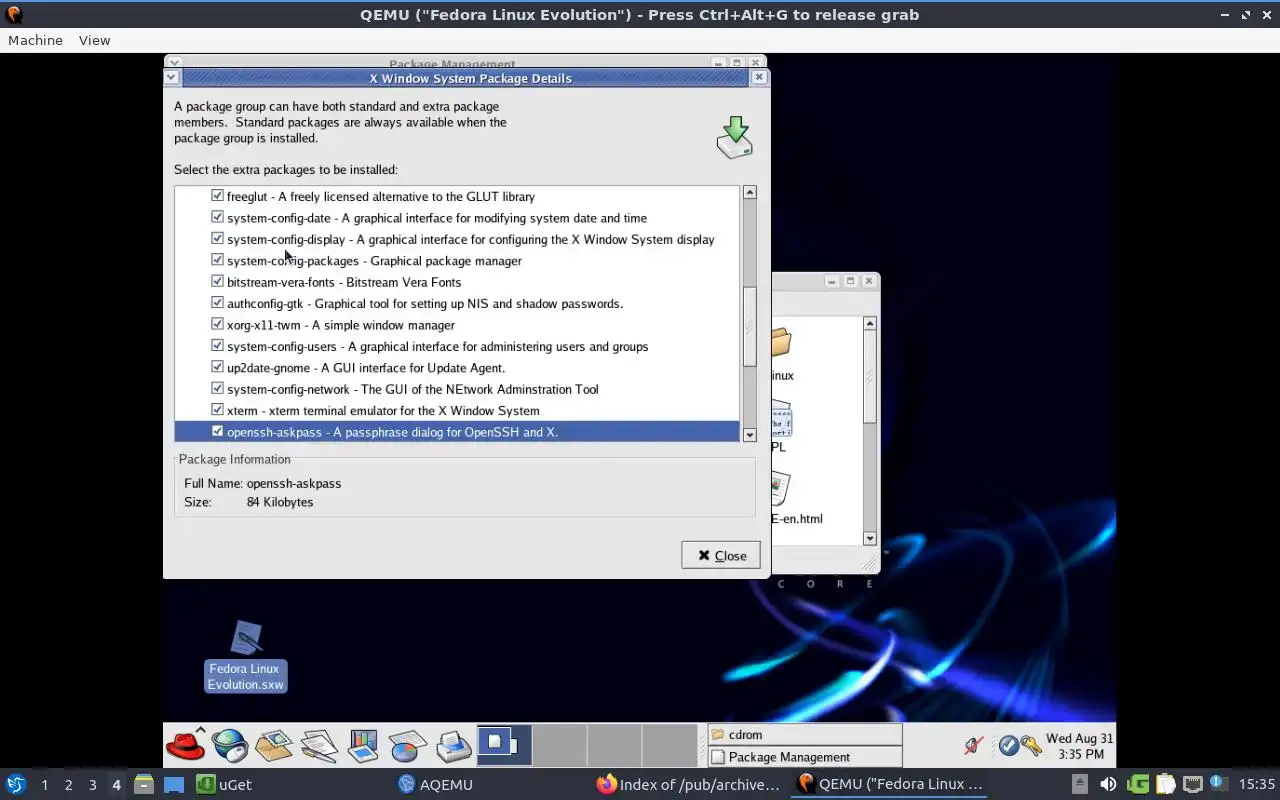The width and height of the screenshot is (1280, 800).
Task: Click the muted volume icon in Fedora panel
Action: 973,746
